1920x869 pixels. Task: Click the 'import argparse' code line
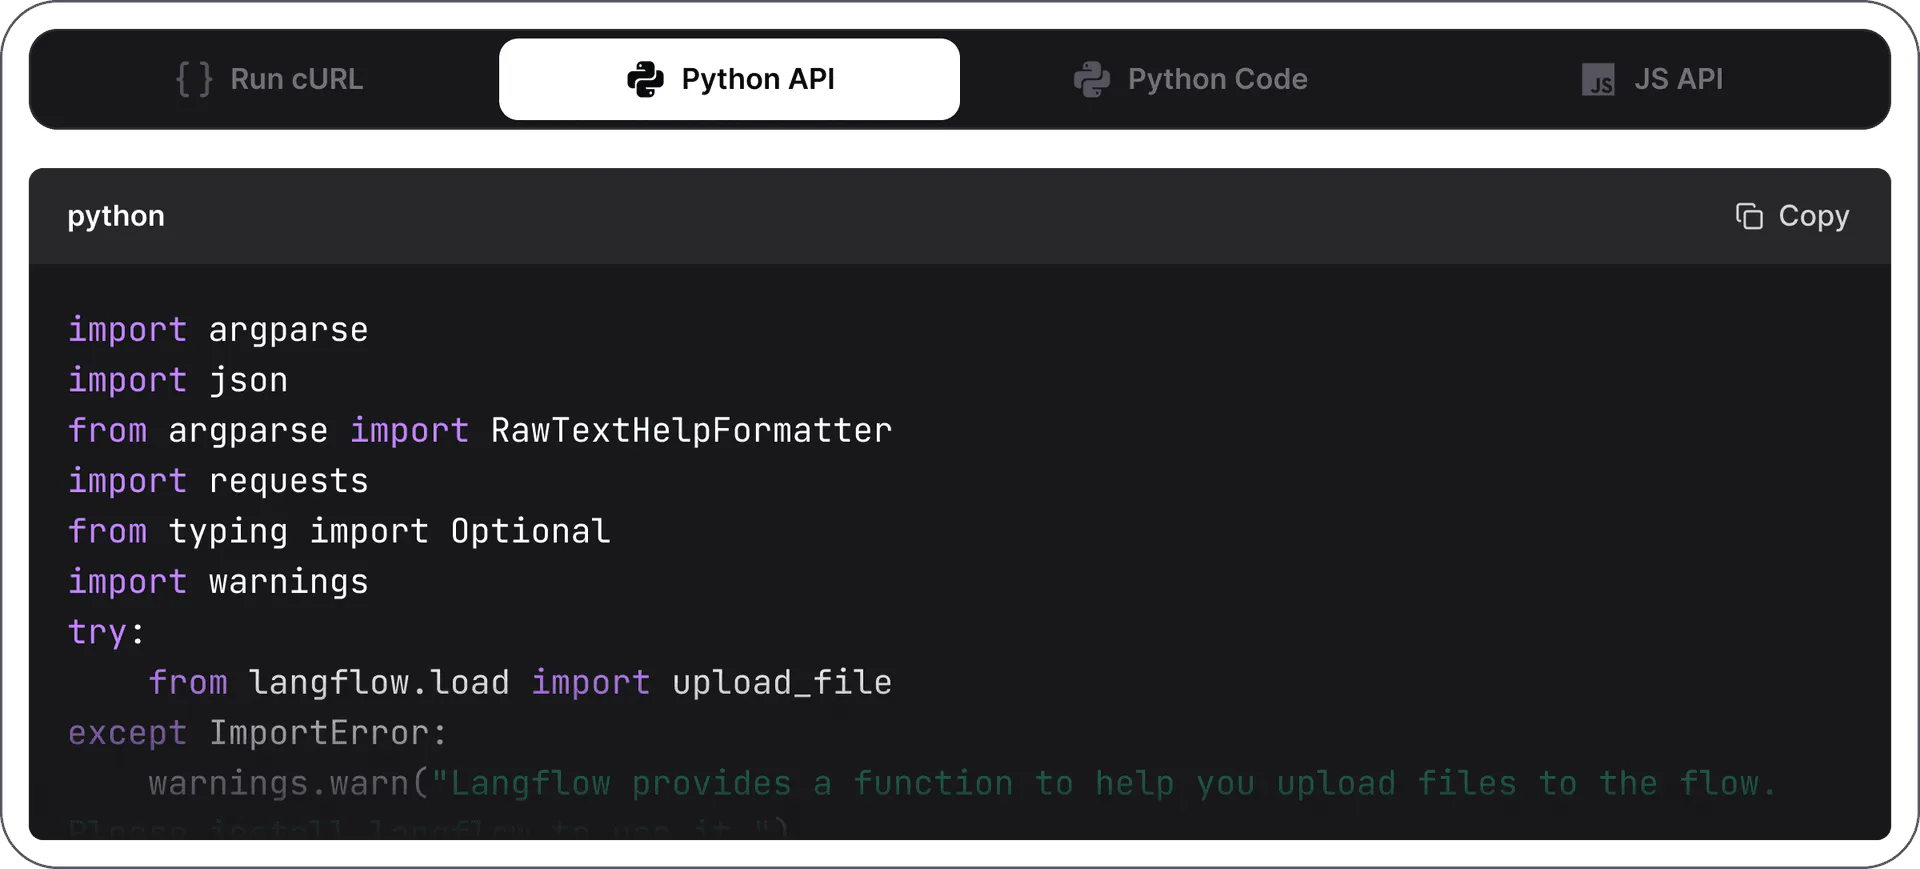[x=218, y=330]
